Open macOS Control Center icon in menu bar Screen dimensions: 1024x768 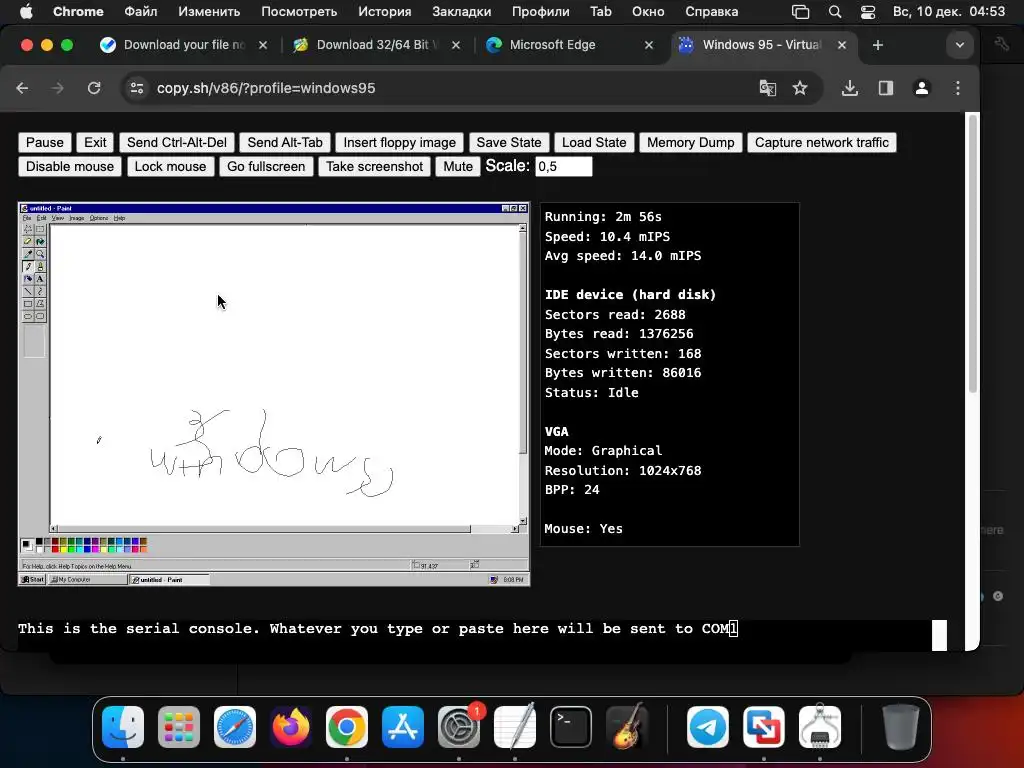tap(867, 12)
